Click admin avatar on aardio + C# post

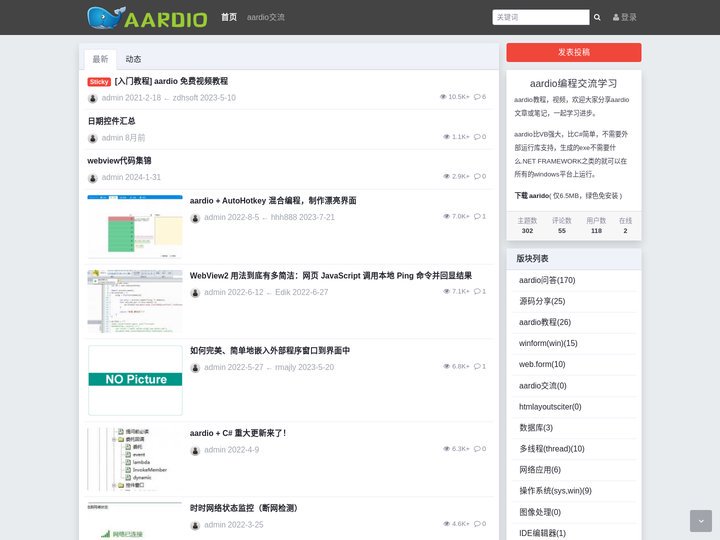(195, 450)
